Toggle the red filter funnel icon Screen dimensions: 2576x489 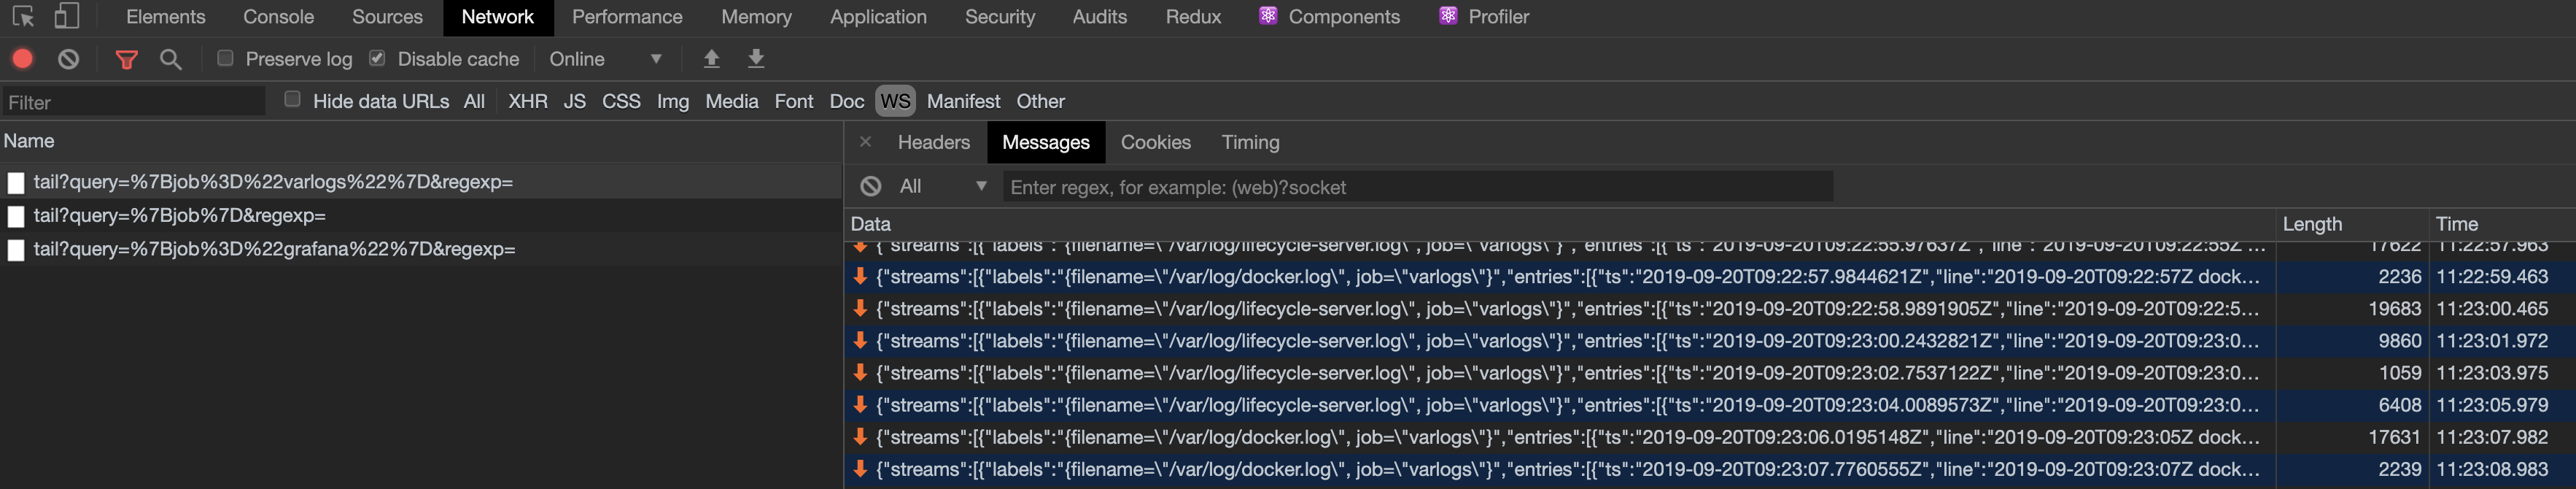point(126,59)
